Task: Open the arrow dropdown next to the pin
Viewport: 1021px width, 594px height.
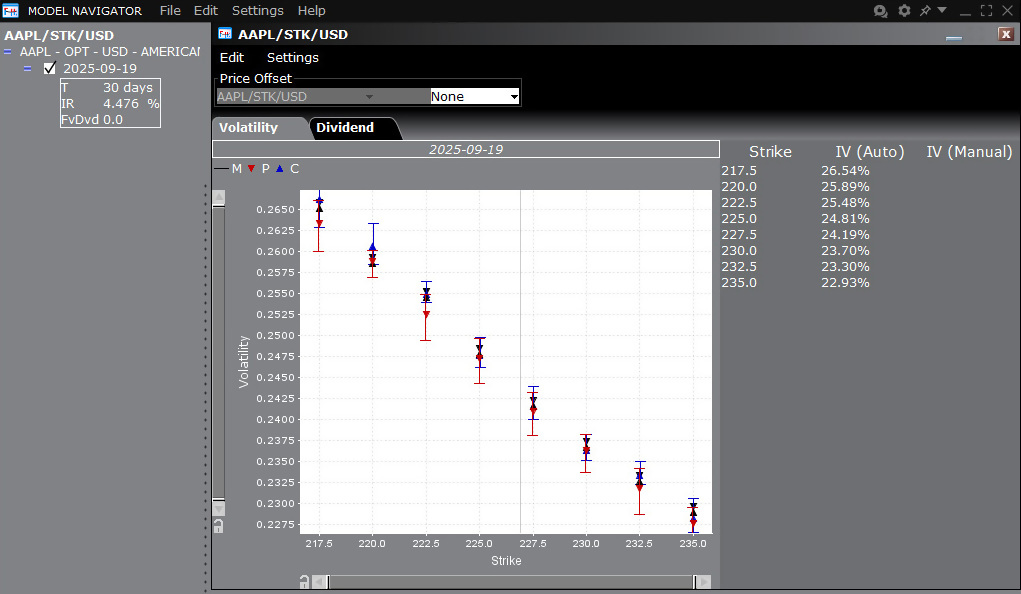Action: point(942,11)
